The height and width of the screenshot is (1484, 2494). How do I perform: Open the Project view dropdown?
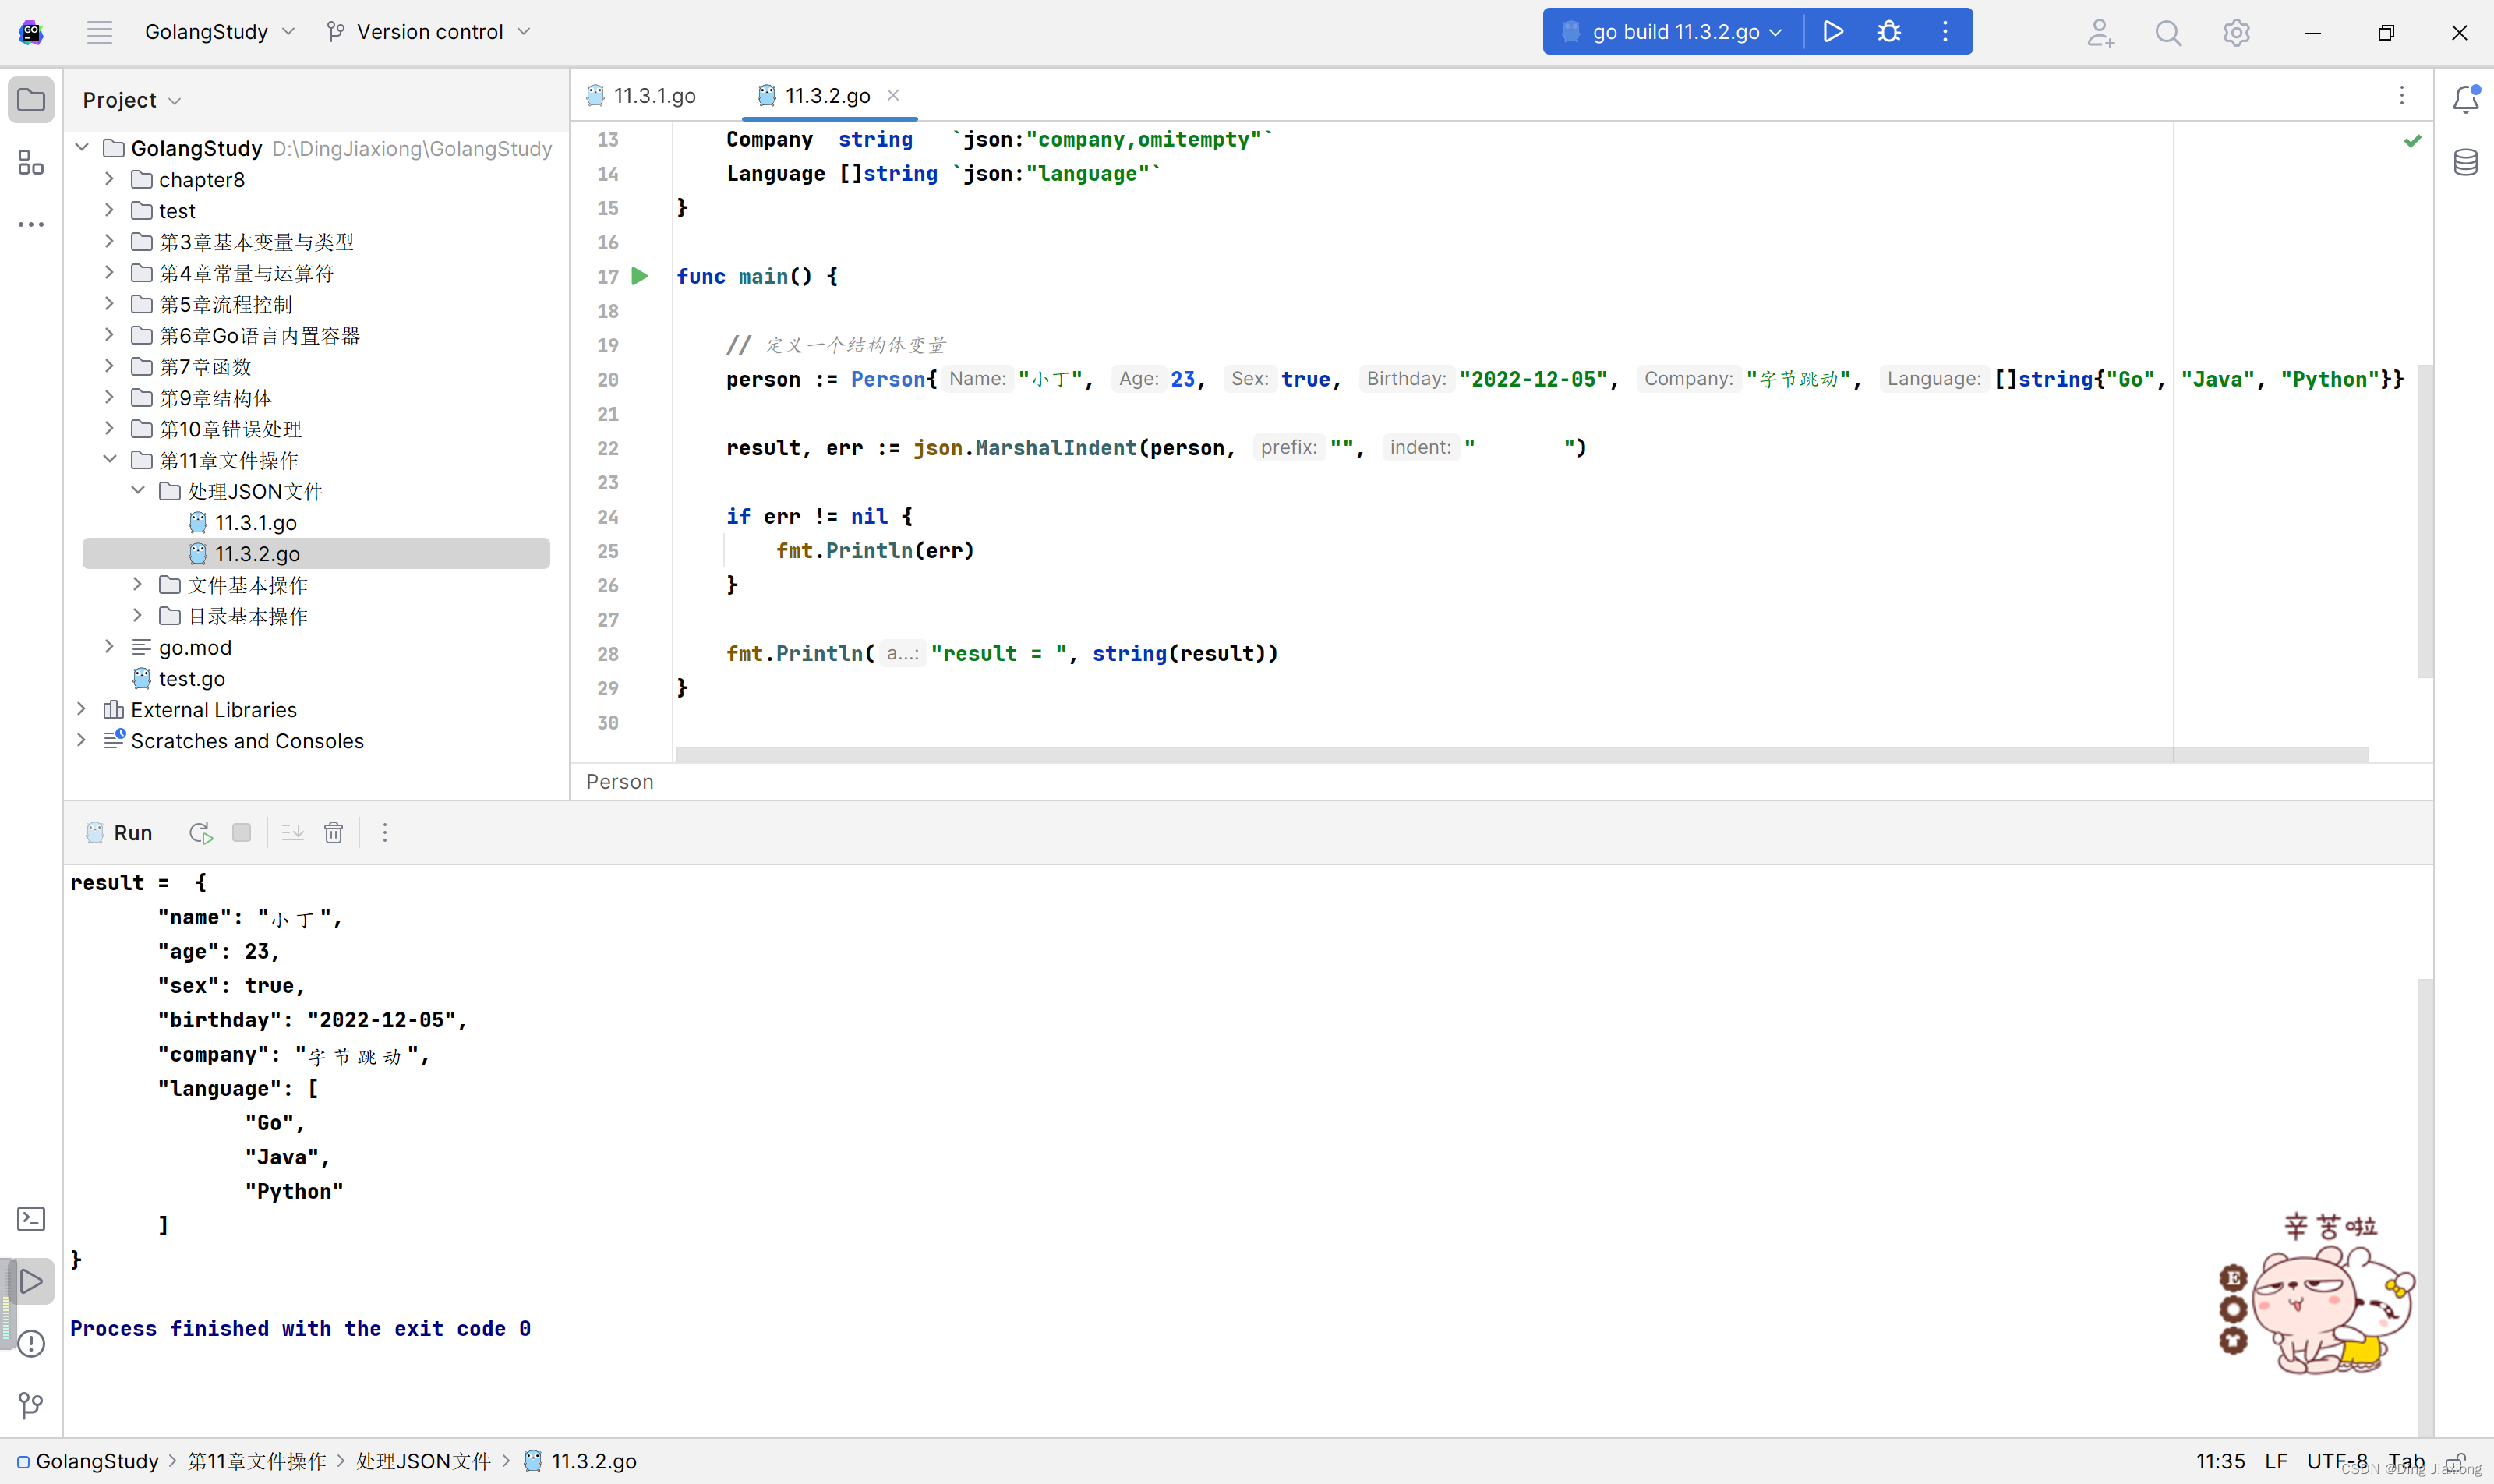point(131,100)
